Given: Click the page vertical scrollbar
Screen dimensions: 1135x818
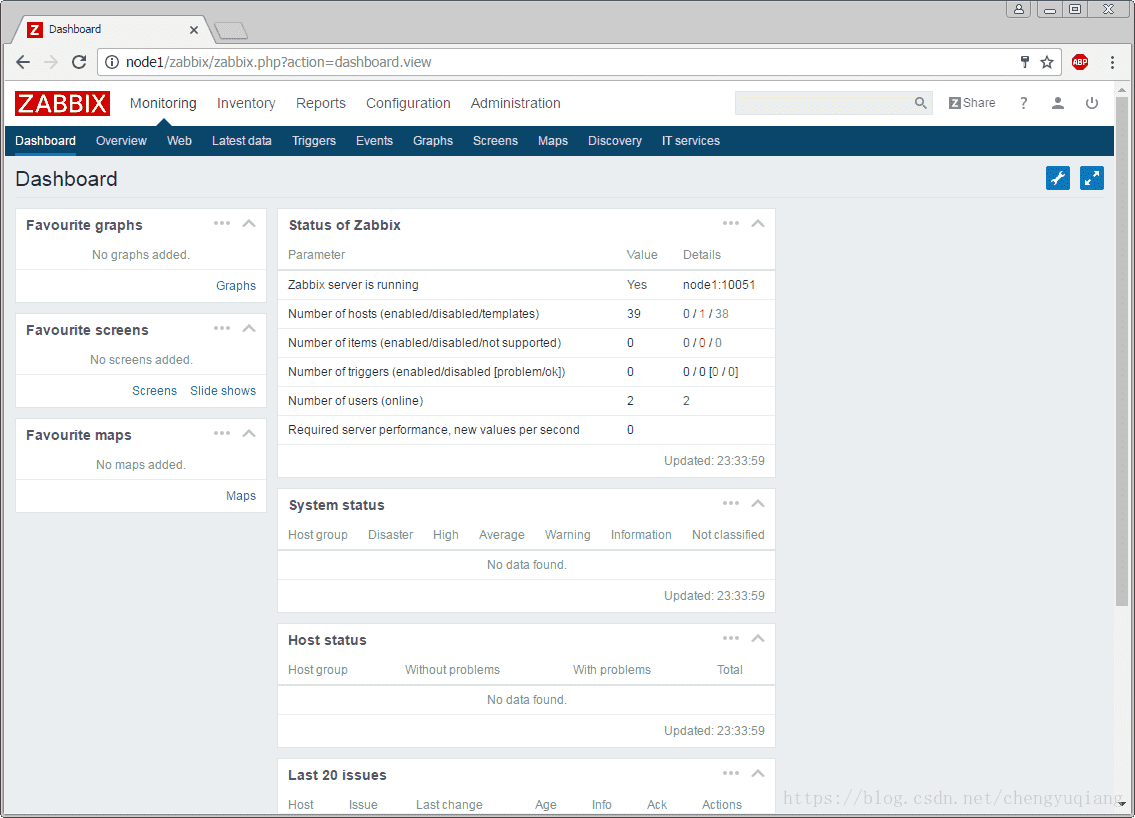Looking at the screenshot, I should [x=1122, y=351].
